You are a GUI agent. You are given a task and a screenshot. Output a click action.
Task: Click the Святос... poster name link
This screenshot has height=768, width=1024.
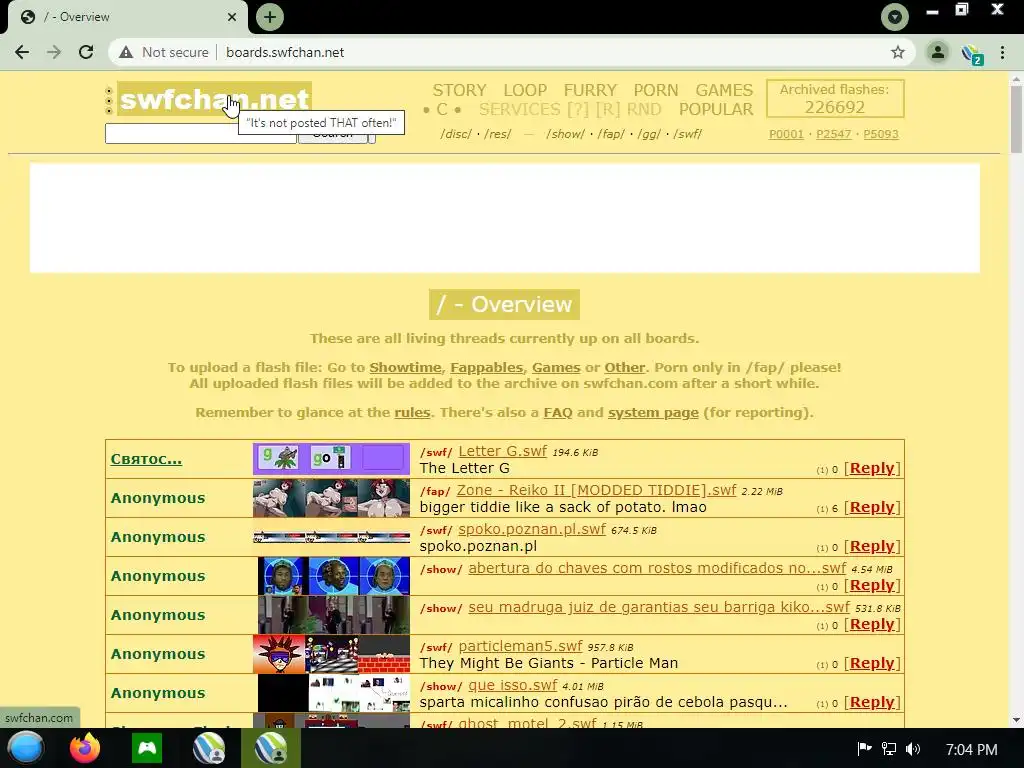click(146, 459)
